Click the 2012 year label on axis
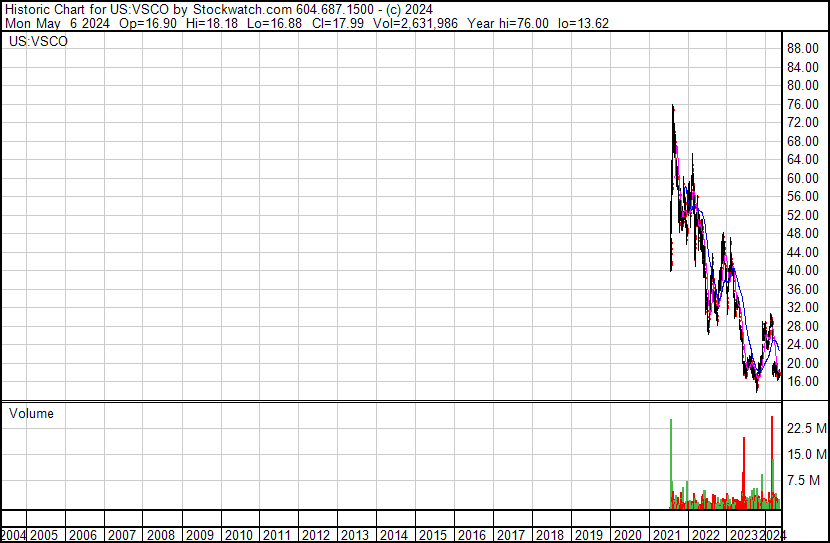The height and width of the screenshot is (543, 830). [316, 535]
